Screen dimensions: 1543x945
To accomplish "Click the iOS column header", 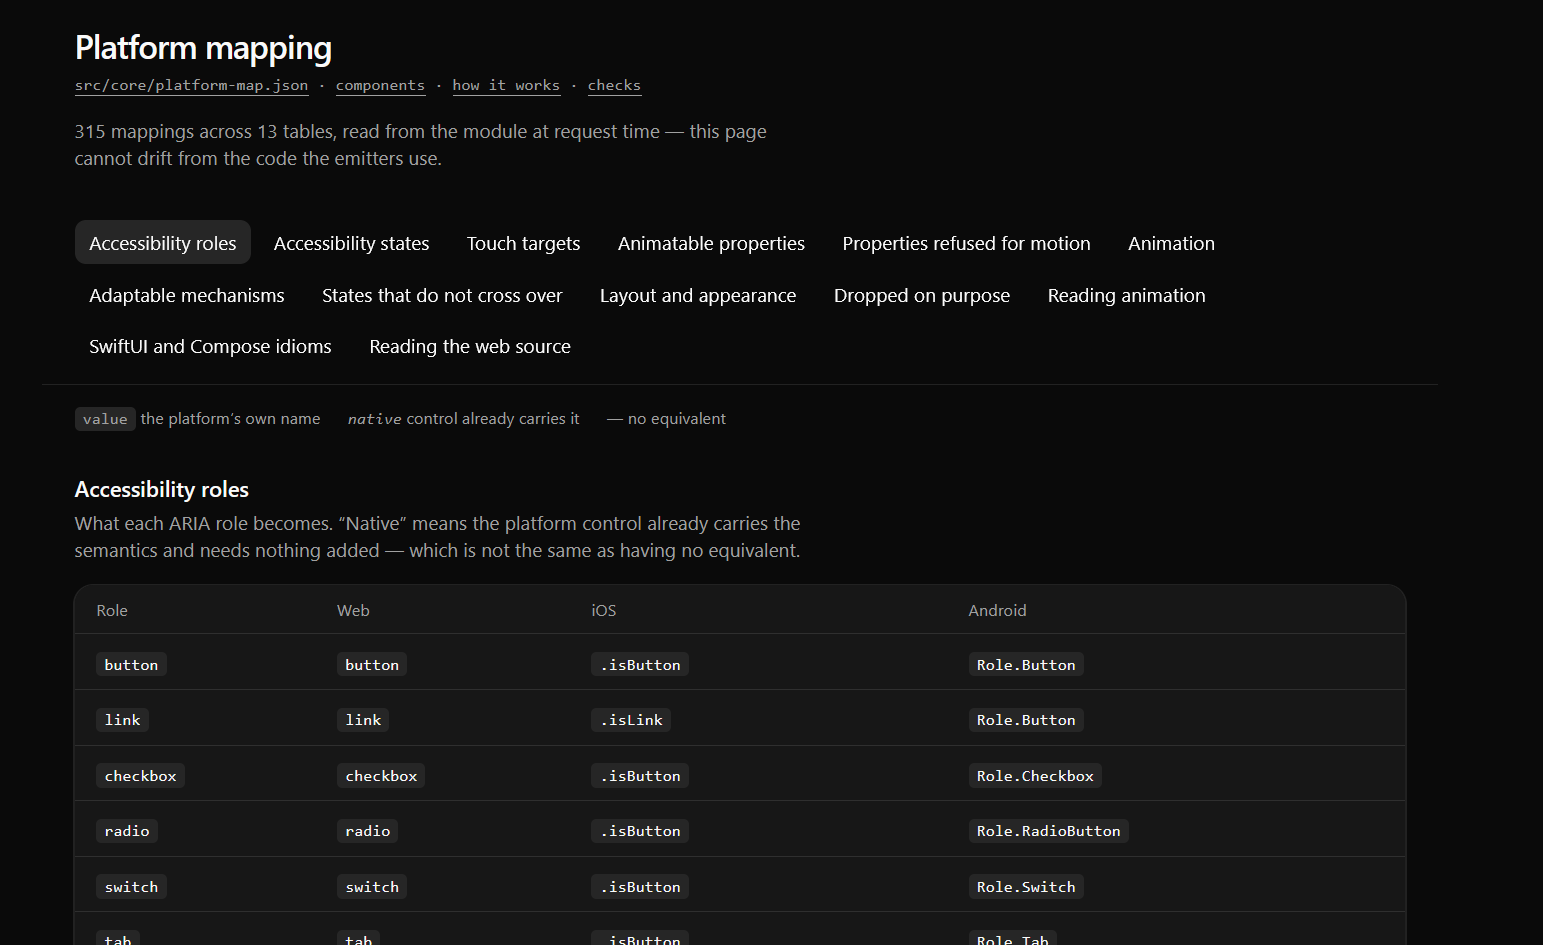I will click(604, 610).
